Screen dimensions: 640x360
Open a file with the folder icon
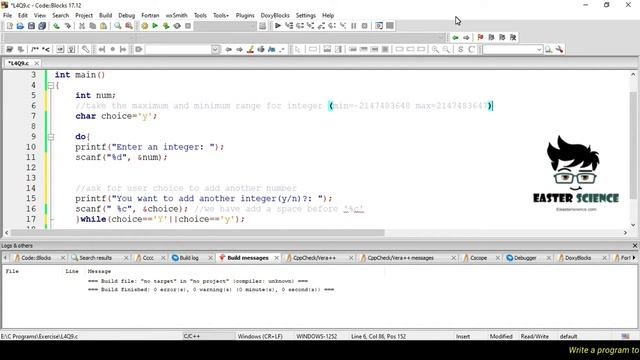20,26
